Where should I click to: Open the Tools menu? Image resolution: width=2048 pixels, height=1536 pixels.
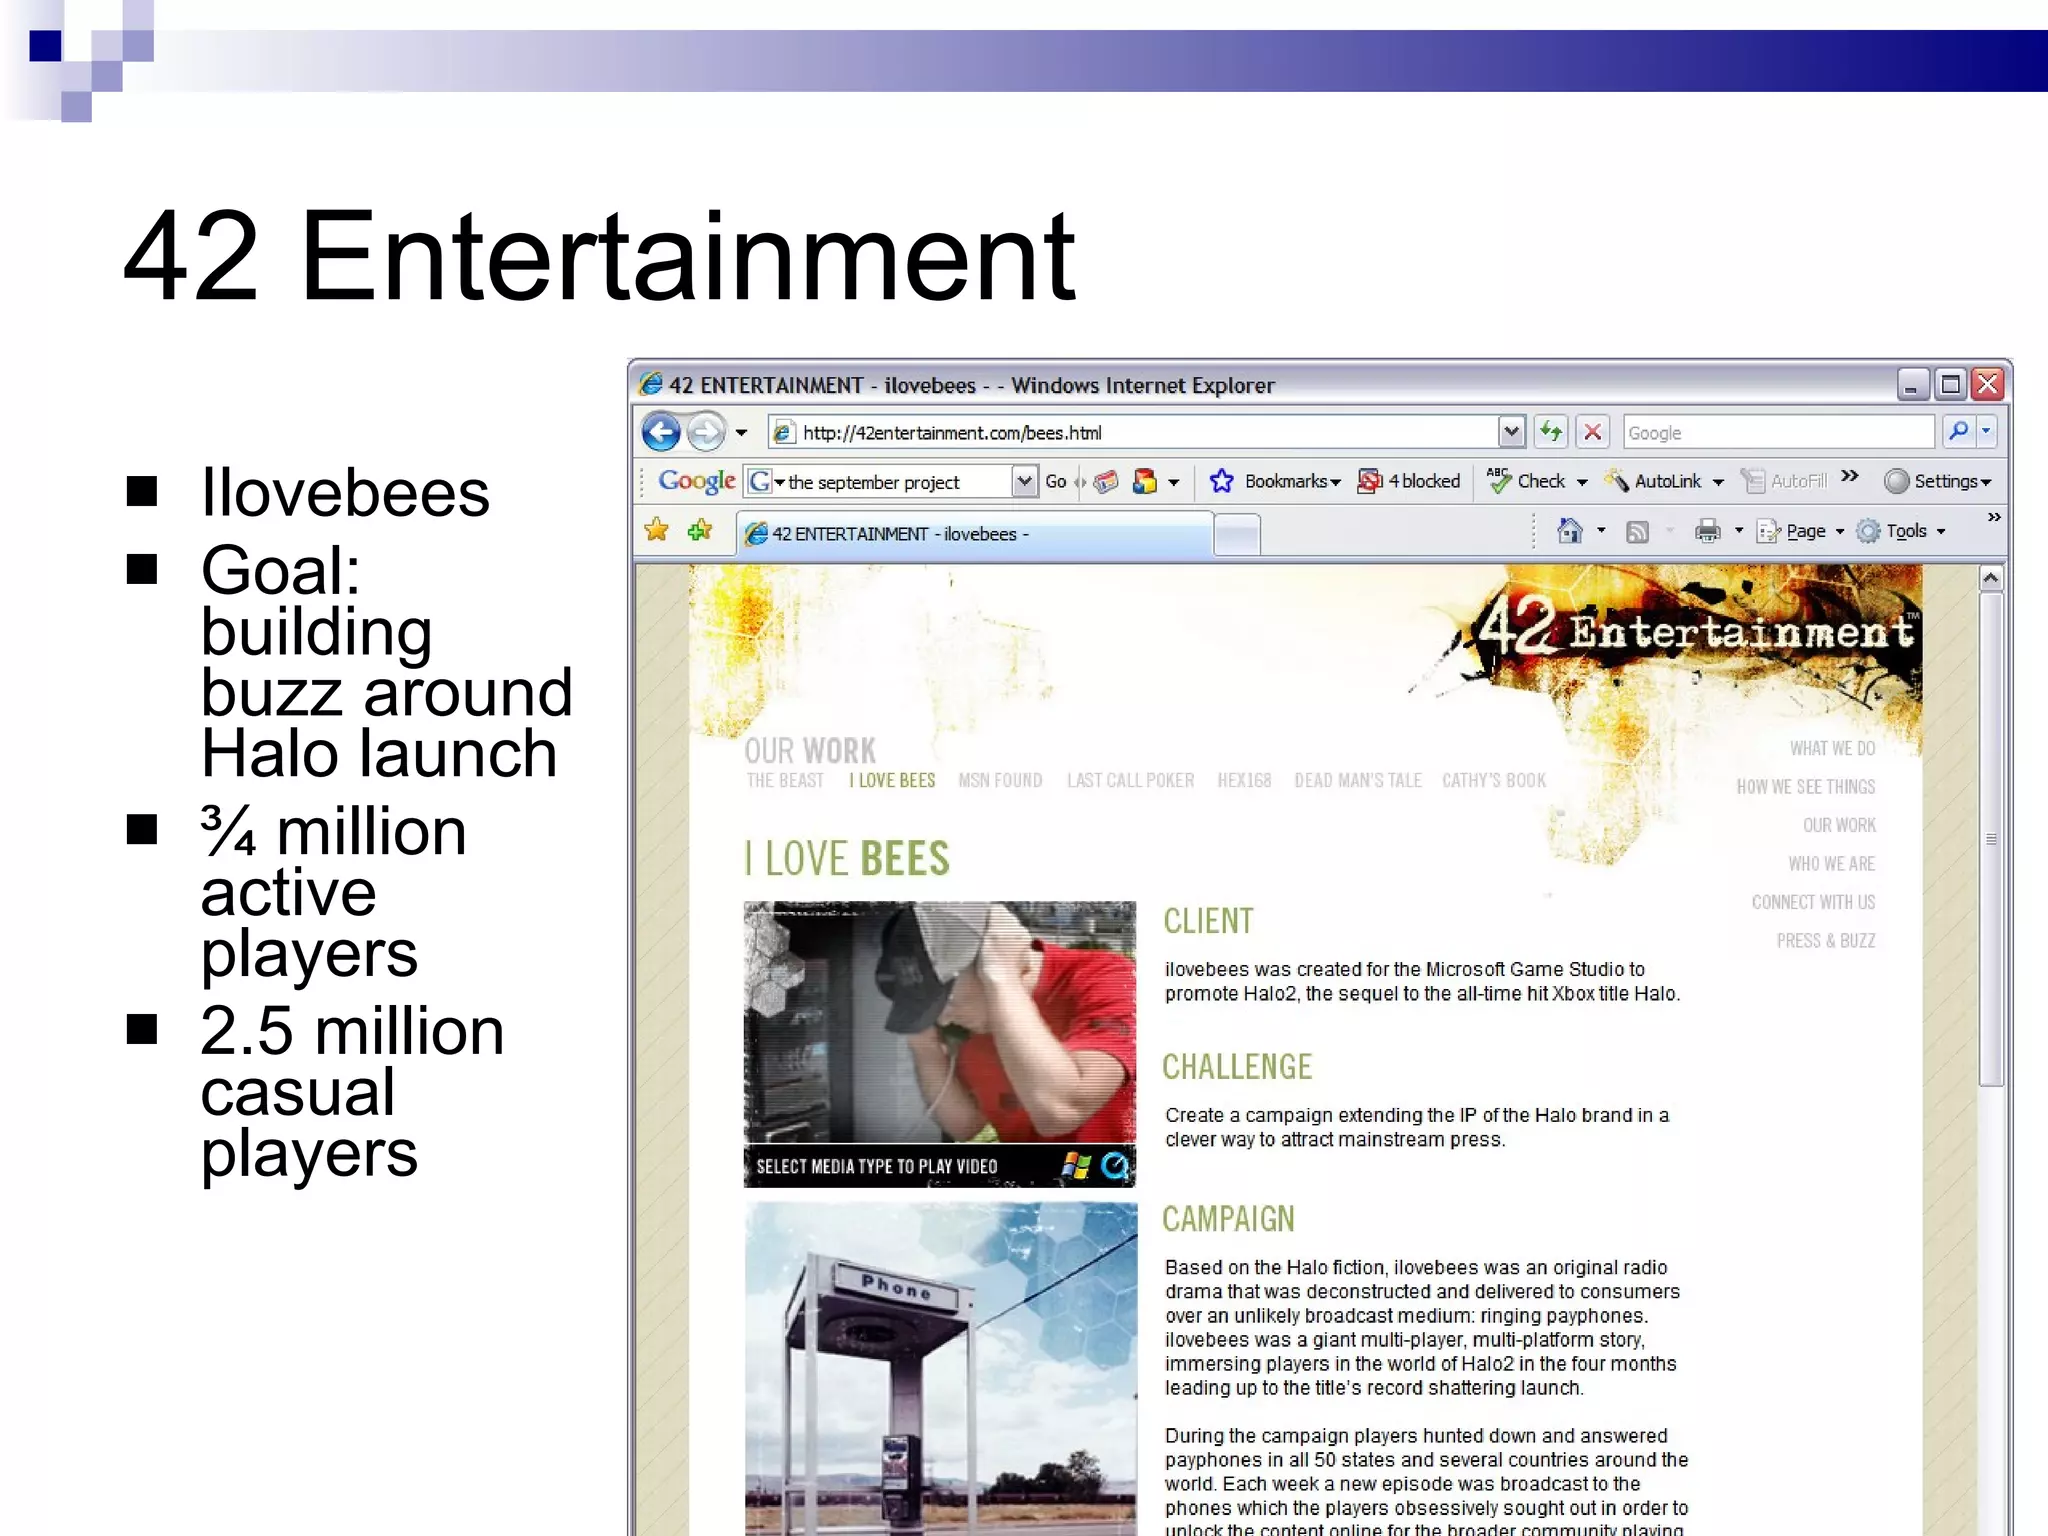(x=1901, y=531)
